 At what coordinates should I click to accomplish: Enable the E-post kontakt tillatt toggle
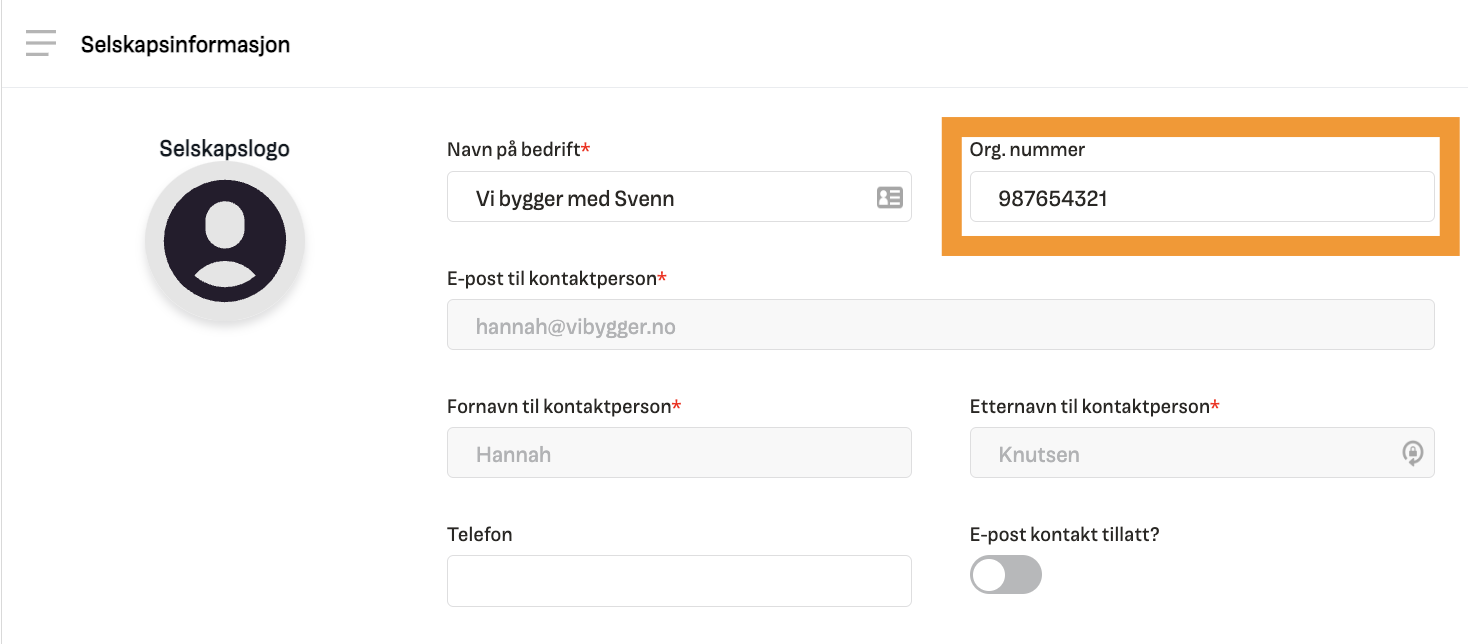(x=1006, y=575)
